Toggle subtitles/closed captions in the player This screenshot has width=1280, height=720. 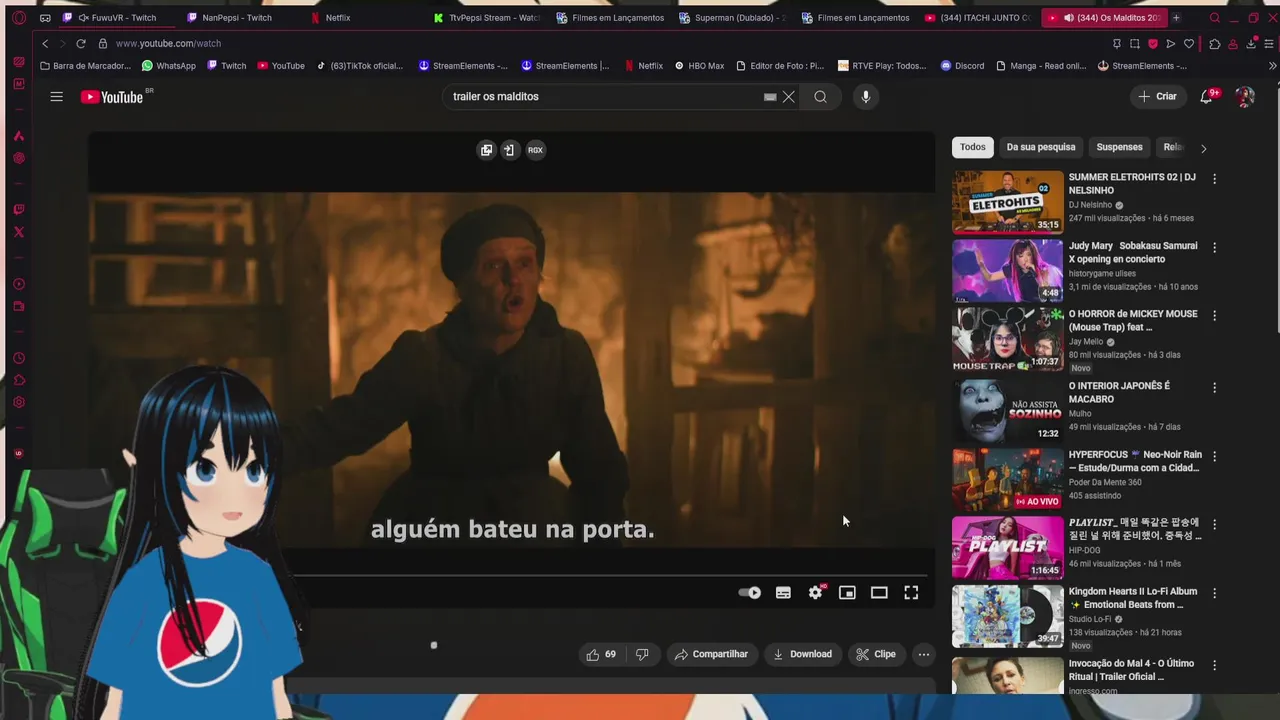(x=783, y=593)
